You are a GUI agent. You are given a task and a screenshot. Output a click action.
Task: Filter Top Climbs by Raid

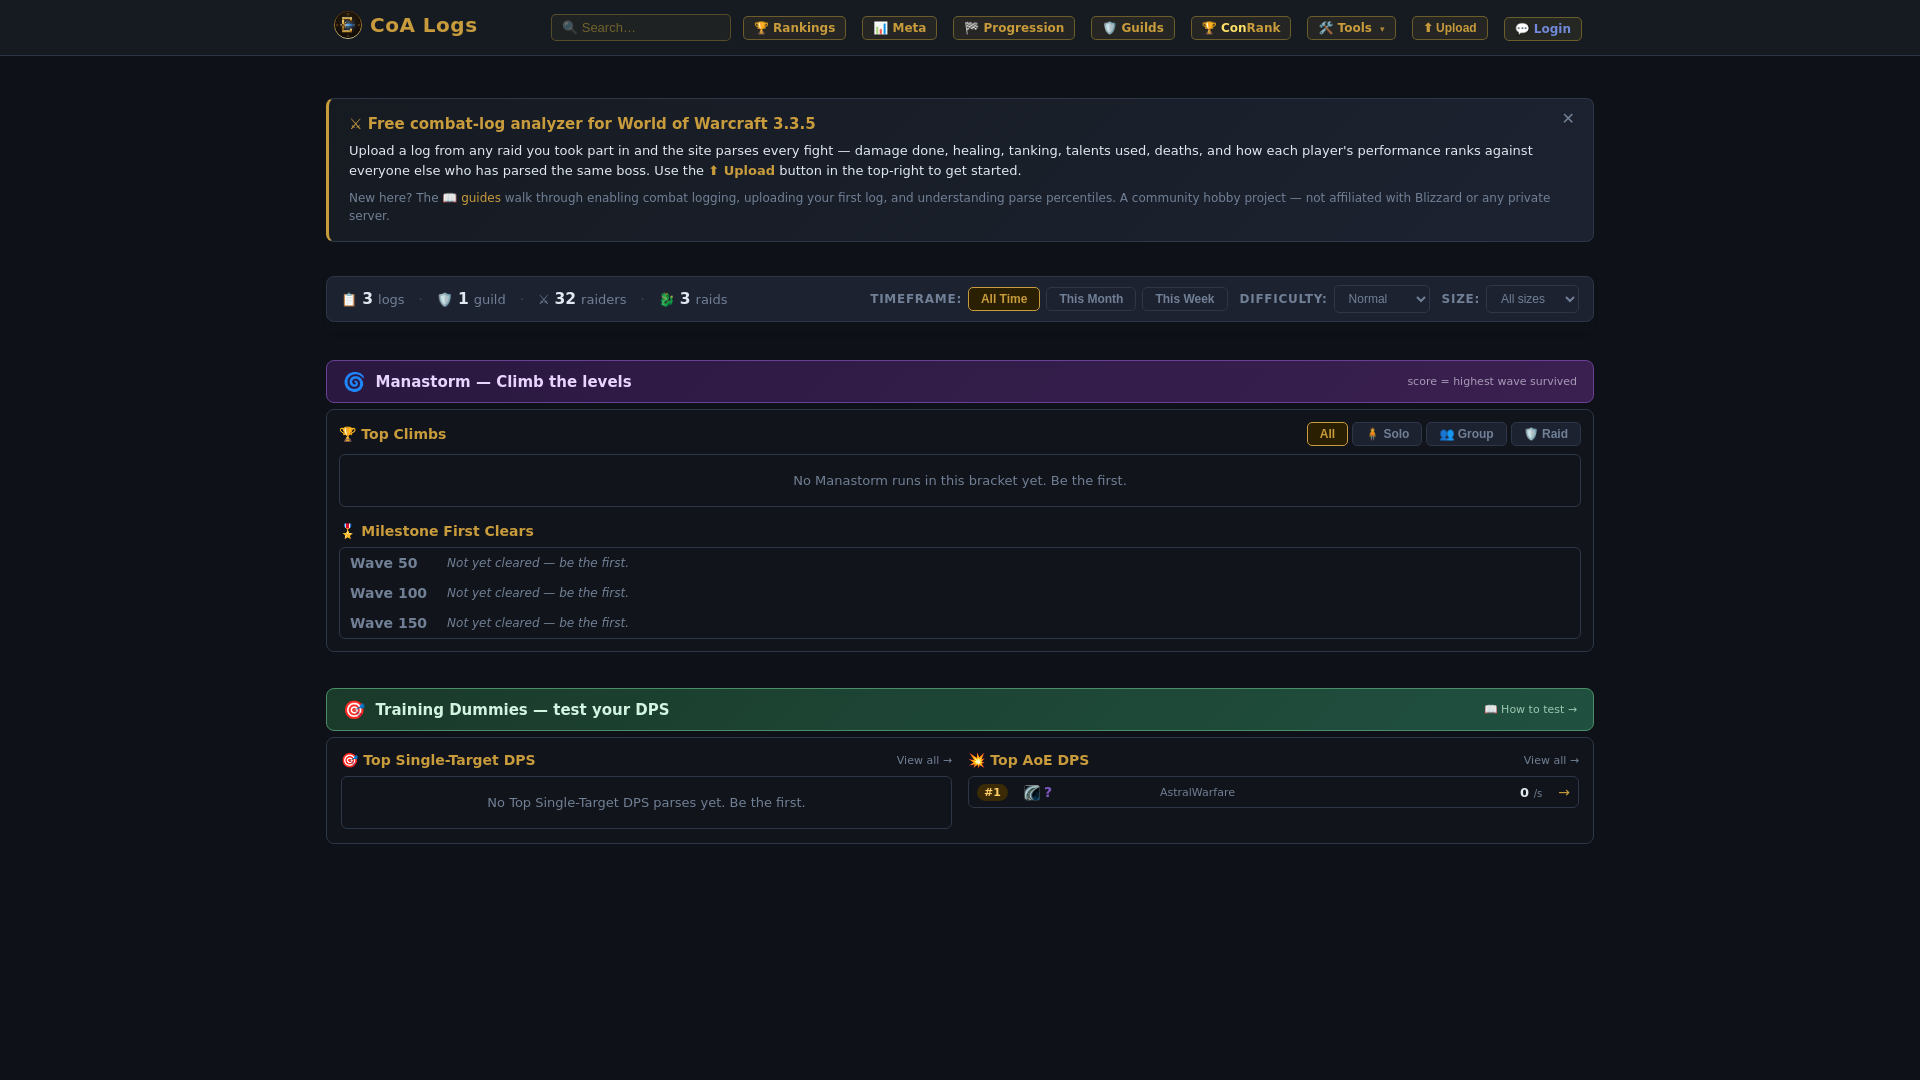[1545, 434]
